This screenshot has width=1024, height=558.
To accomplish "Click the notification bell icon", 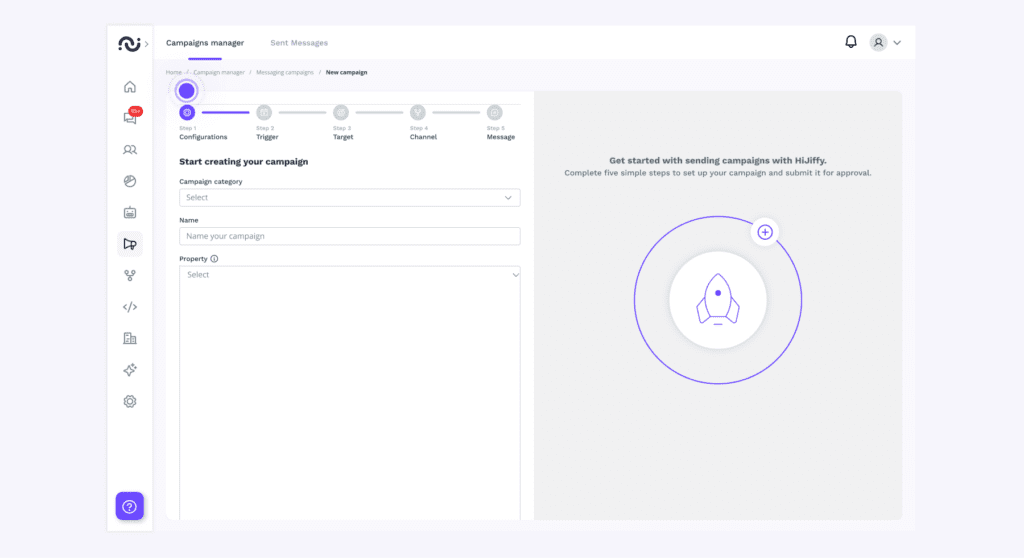I will coord(851,42).
